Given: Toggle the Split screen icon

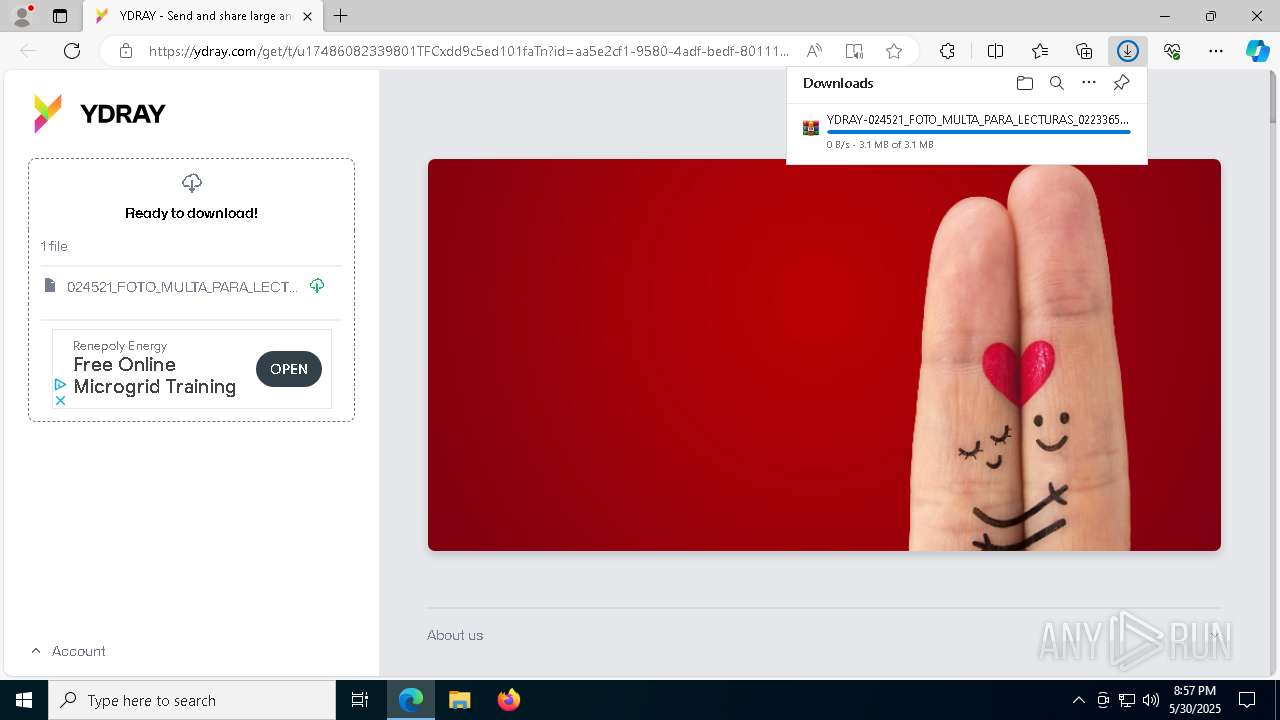Looking at the screenshot, I should [x=995, y=51].
